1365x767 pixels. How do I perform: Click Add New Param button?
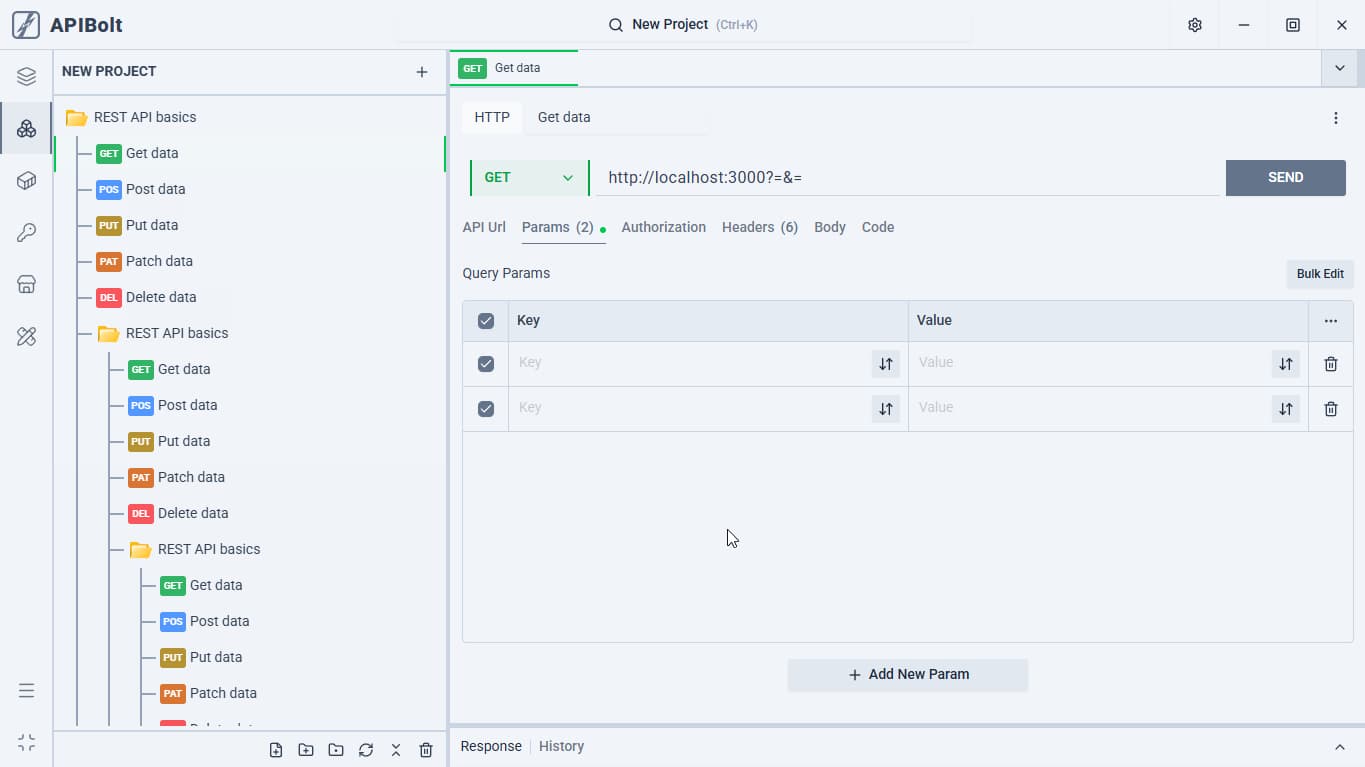click(908, 675)
